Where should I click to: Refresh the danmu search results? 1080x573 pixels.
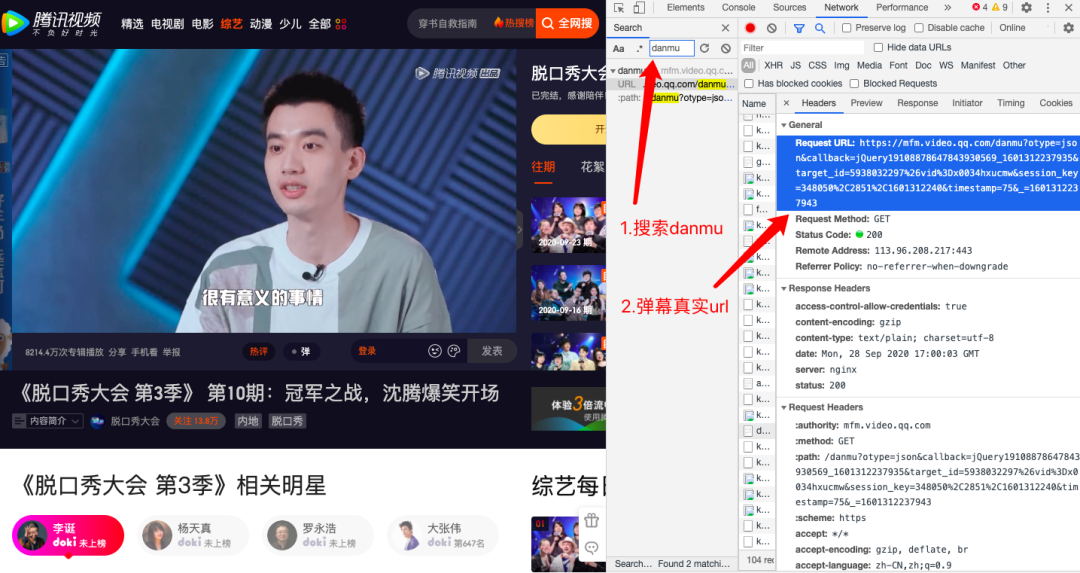coord(705,48)
